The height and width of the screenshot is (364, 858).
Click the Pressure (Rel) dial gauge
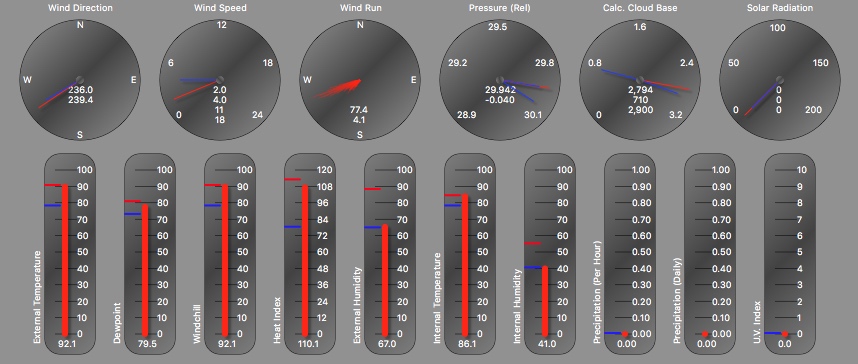pos(500,79)
